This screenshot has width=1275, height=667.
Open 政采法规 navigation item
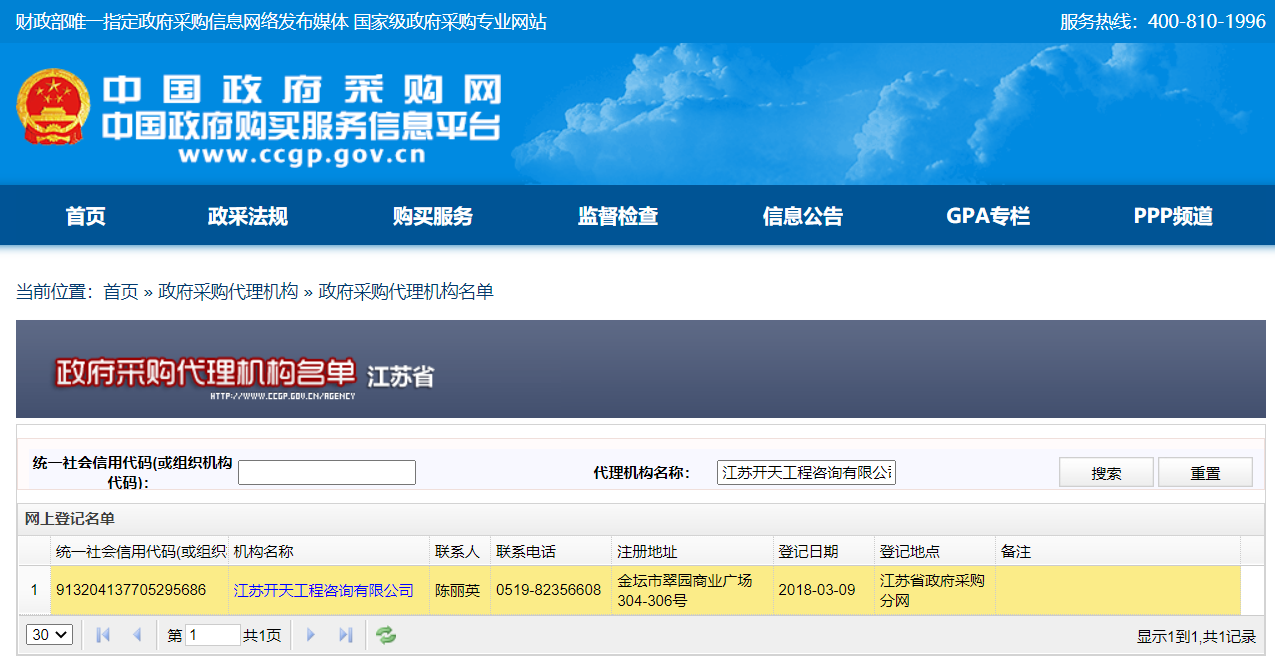point(248,216)
